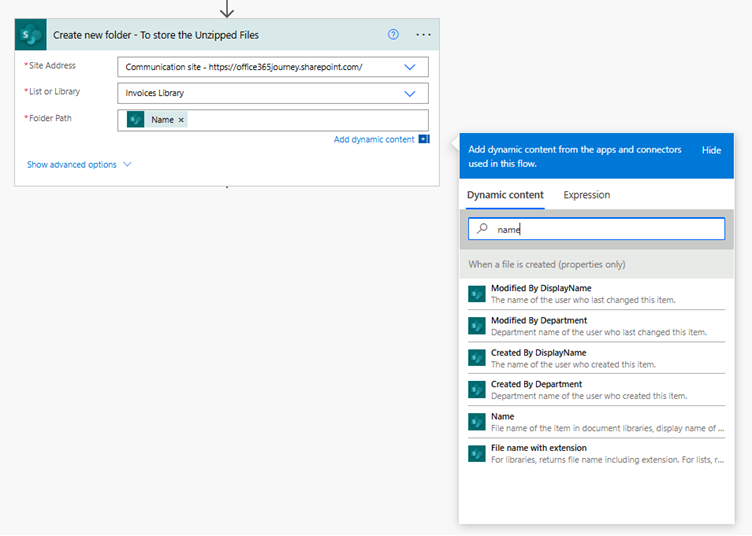This screenshot has width=752, height=536.
Task: Click the icon beside Modified By Department
Action: click(477, 326)
